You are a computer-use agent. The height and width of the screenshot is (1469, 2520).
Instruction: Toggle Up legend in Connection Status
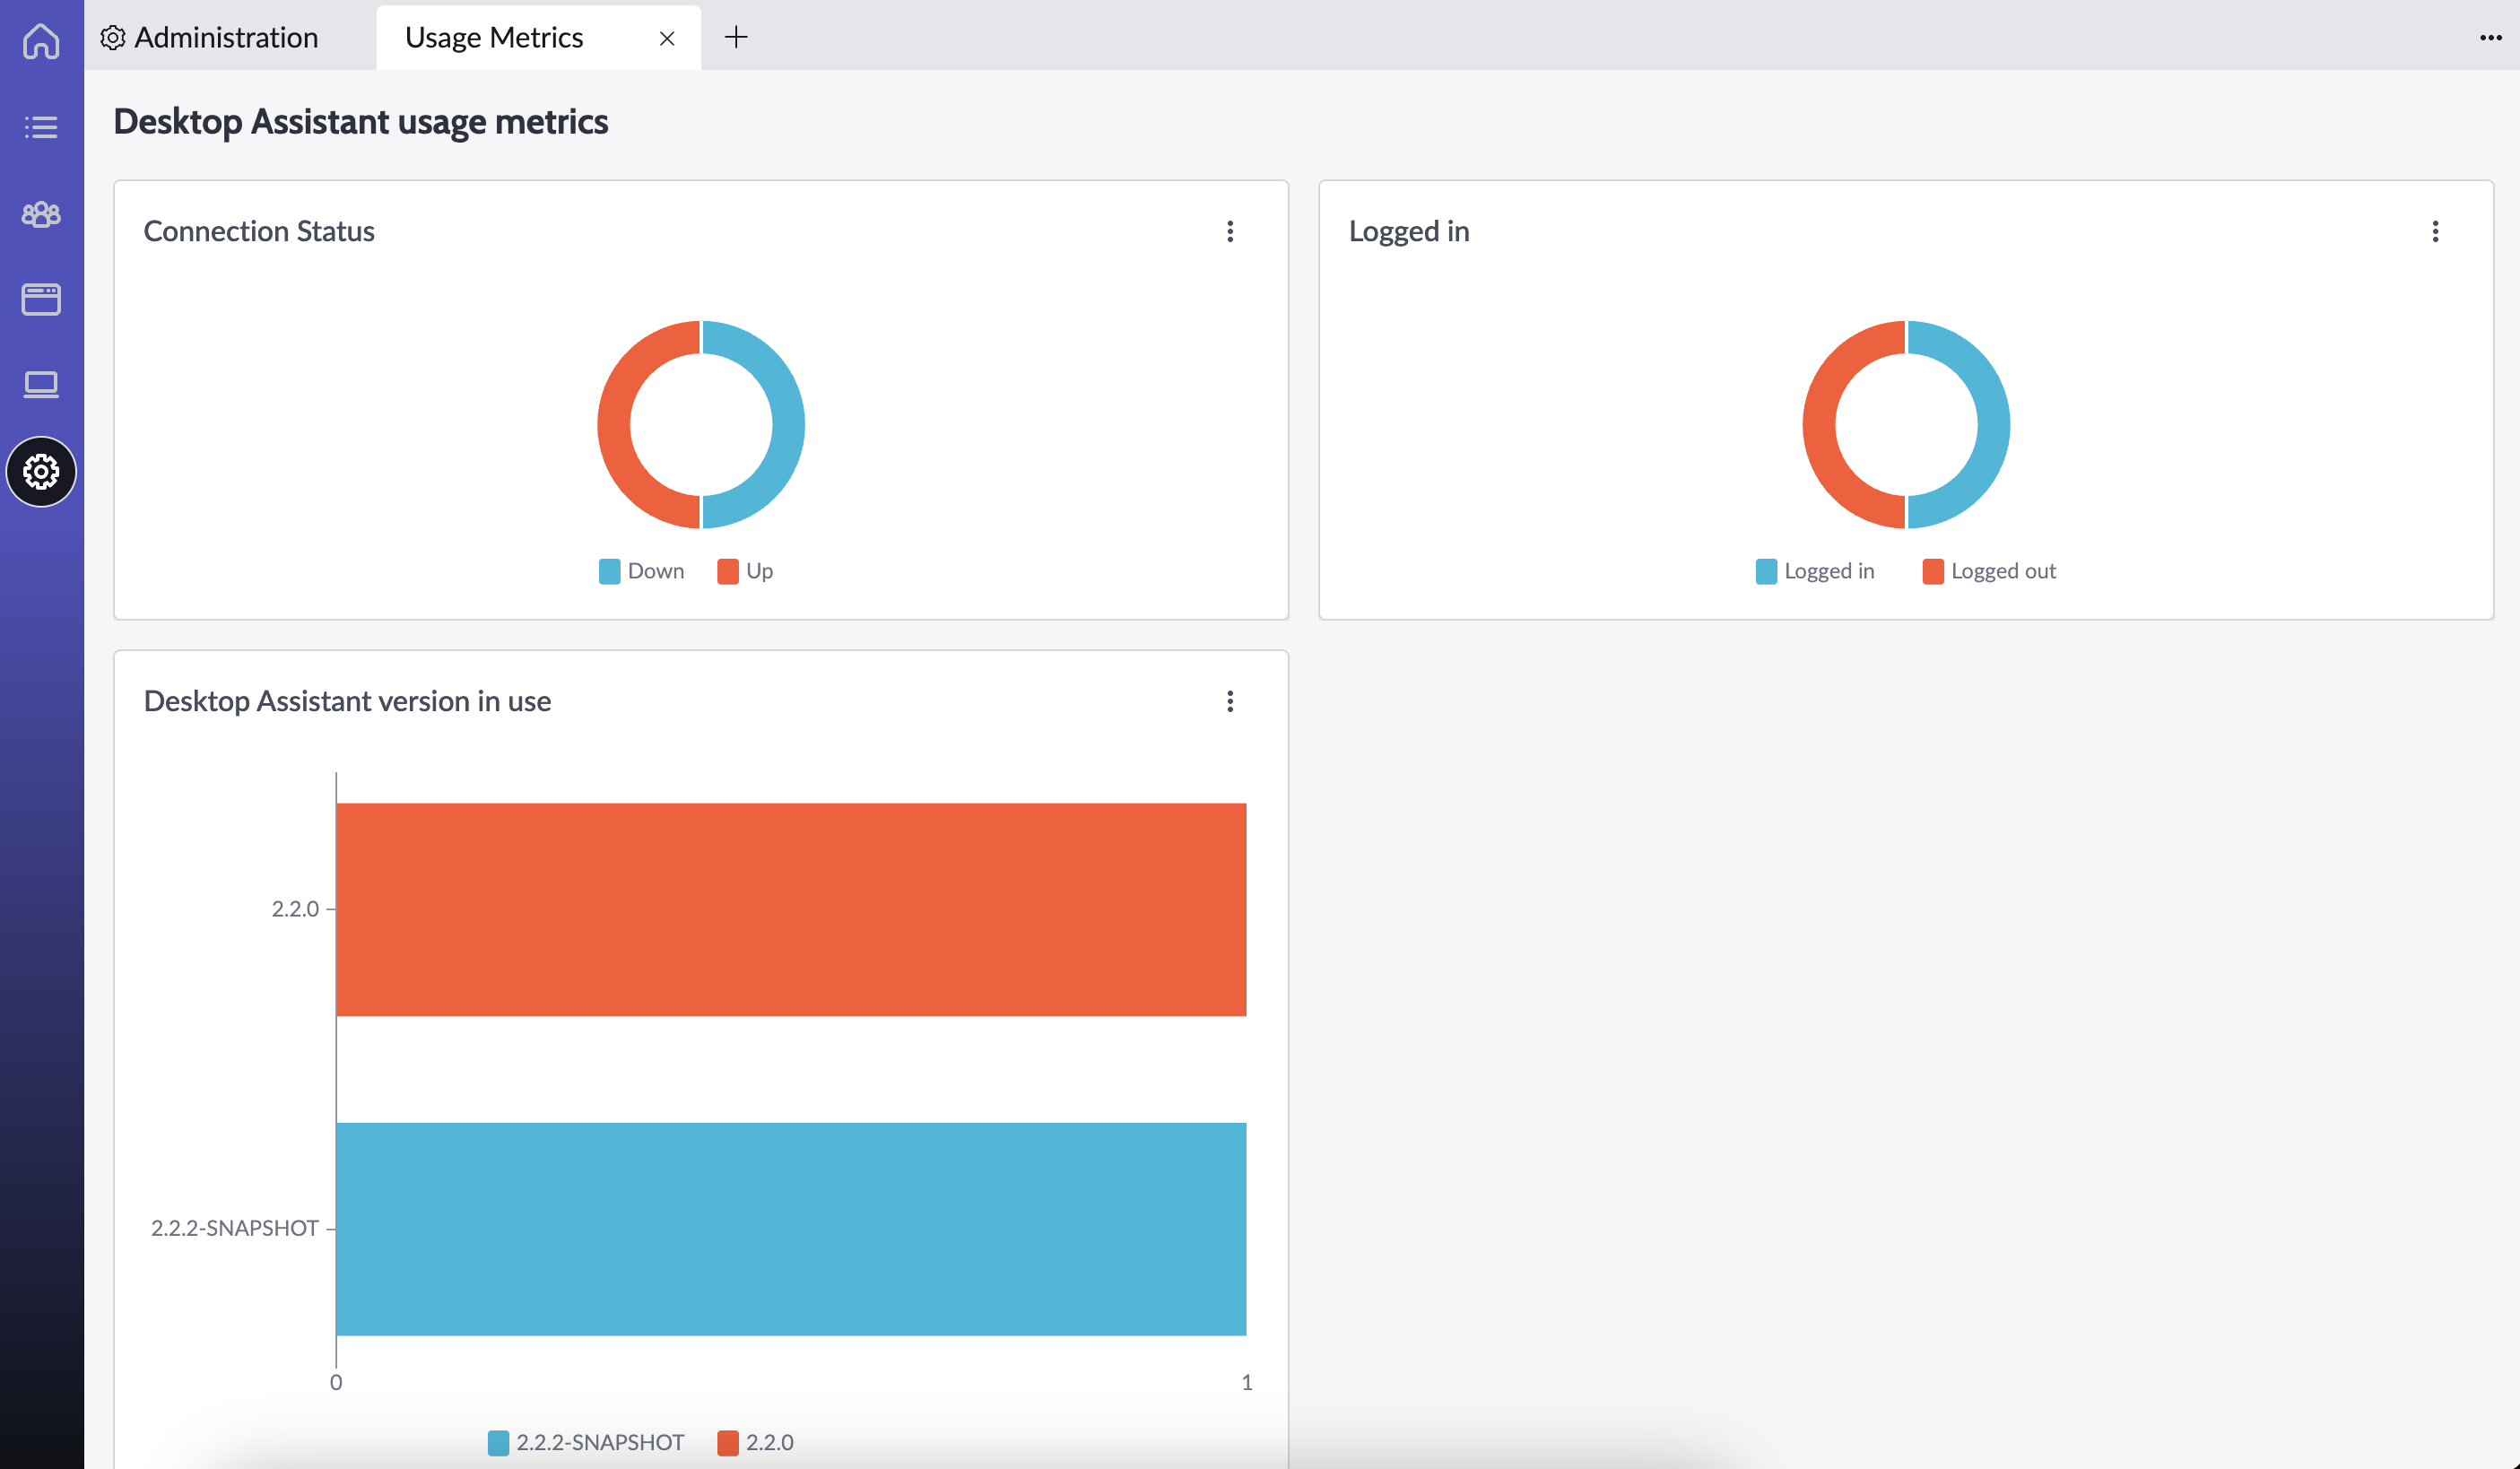745,571
